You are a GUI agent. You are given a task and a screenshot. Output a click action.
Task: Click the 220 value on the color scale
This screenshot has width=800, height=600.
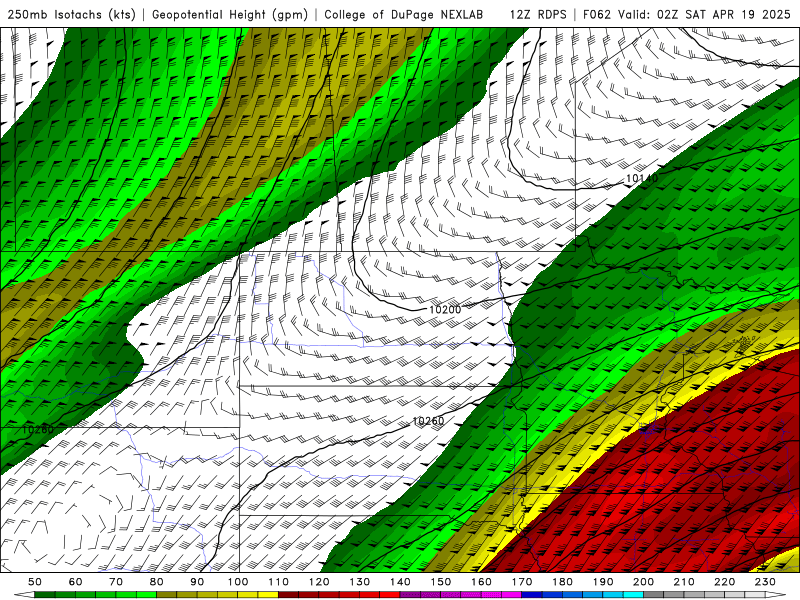point(724,582)
